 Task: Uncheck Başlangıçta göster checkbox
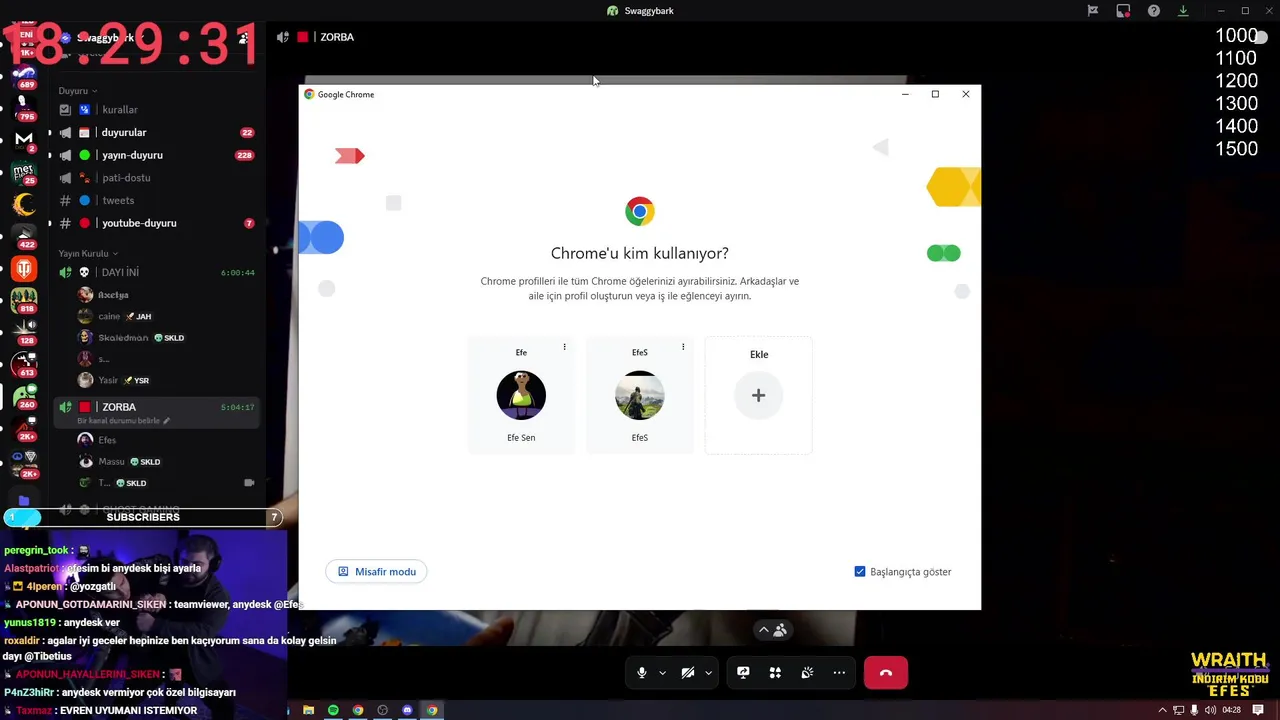coord(860,572)
